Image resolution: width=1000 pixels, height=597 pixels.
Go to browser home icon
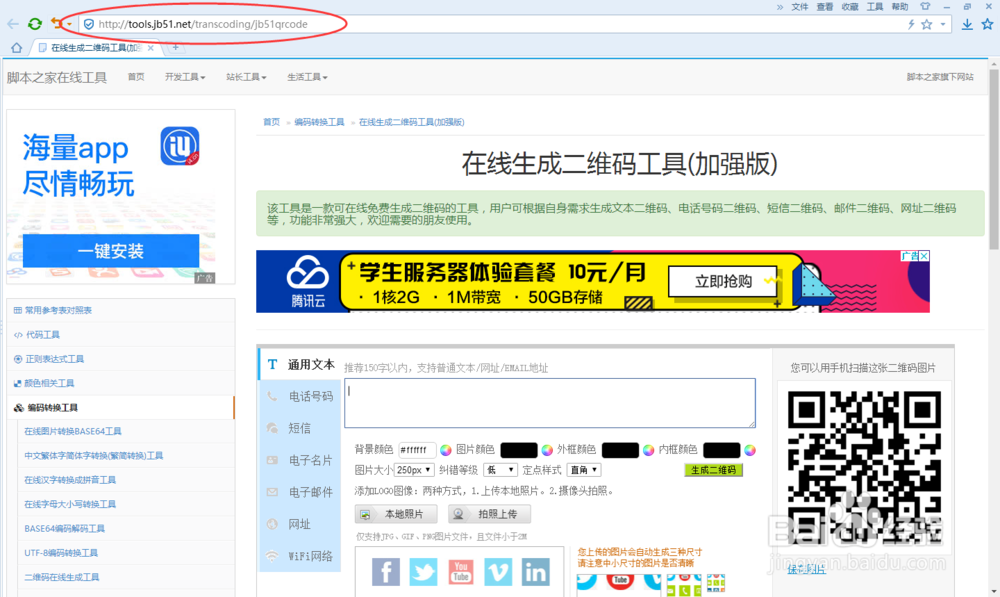[x=17, y=48]
